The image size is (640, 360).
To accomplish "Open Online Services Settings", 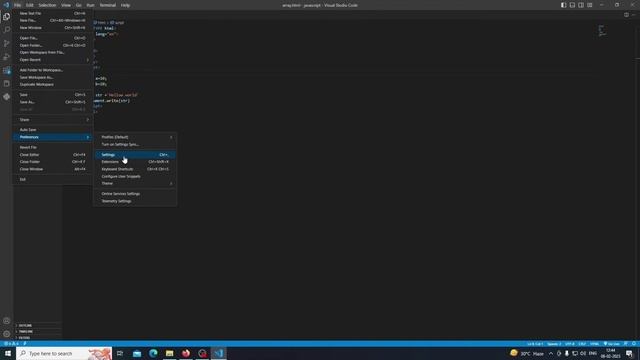I will 136,194.
